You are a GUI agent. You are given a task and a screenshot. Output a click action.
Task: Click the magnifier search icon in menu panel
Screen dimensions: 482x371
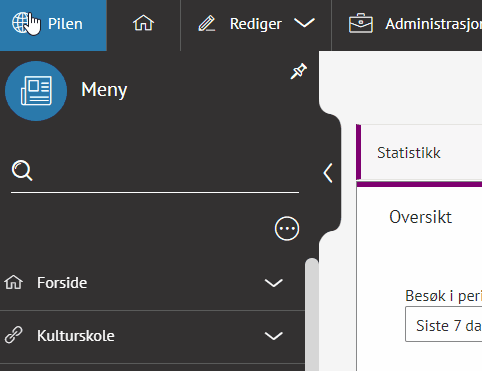[x=22, y=171]
